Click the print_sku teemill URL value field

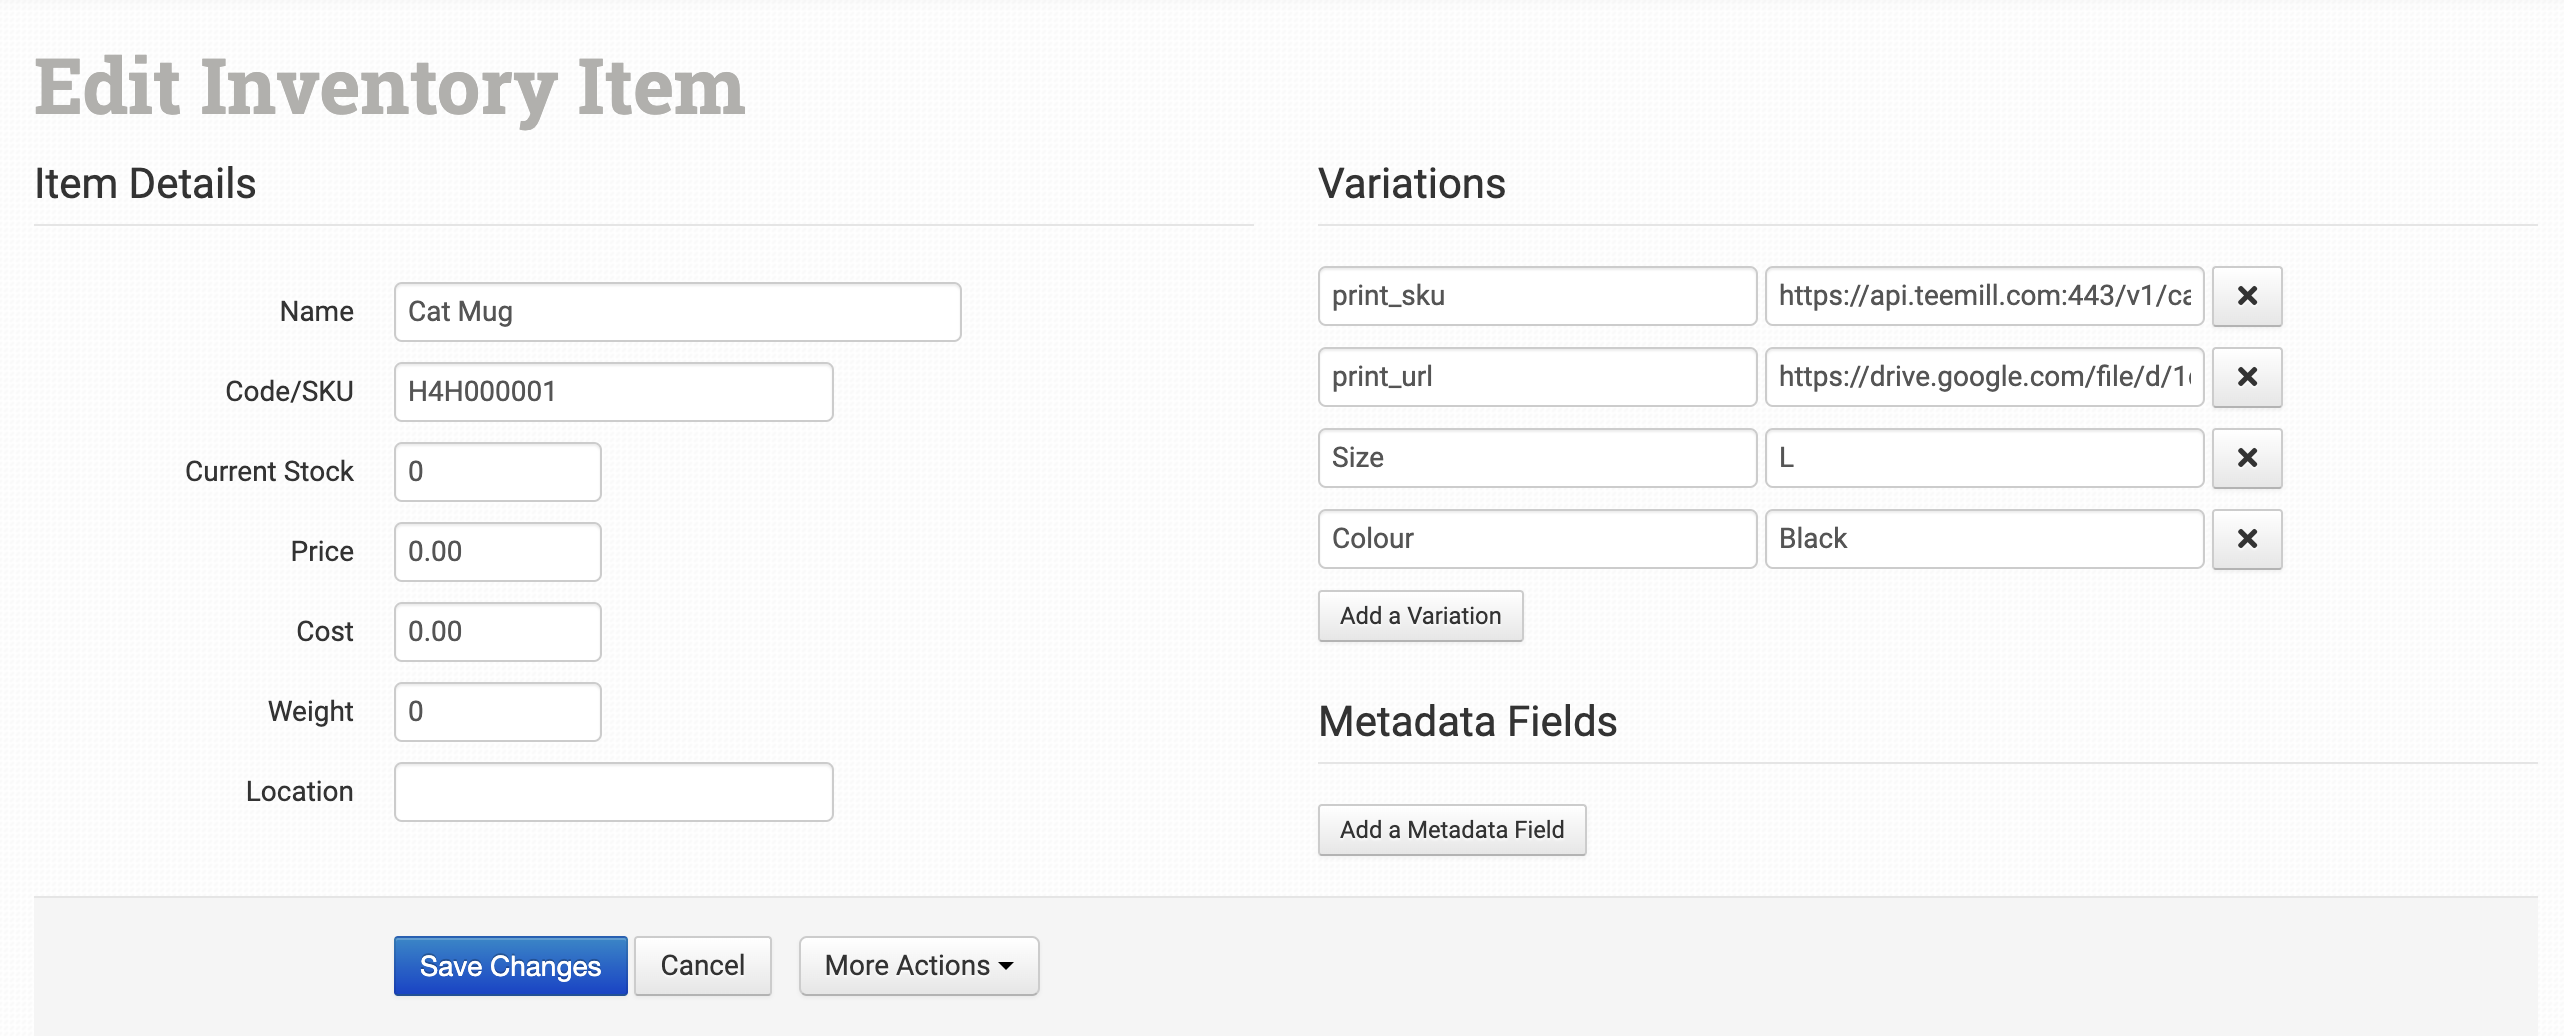pyautogui.click(x=1984, y=296)
